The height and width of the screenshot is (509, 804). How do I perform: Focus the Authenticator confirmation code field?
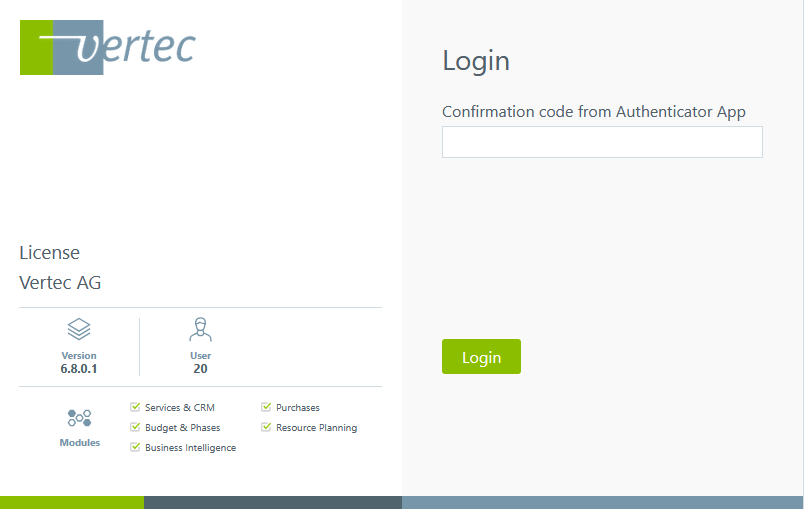[602, 142]
